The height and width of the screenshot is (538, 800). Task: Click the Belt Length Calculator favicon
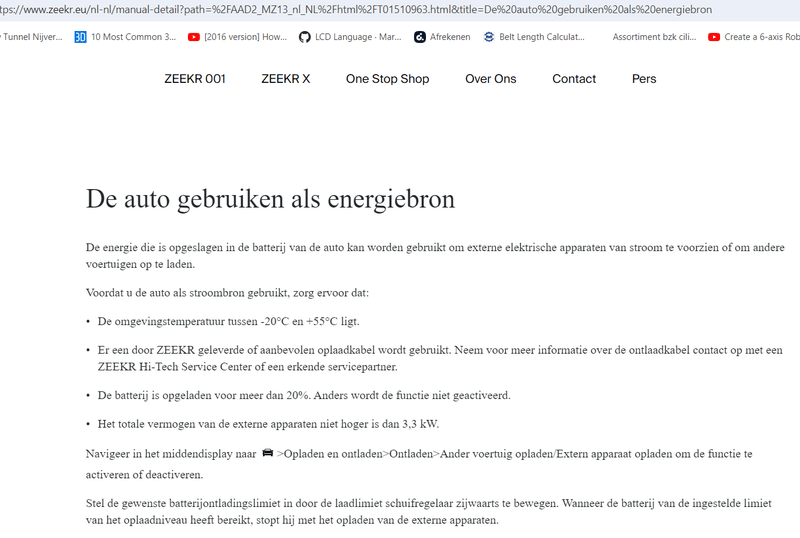pyautogui.click(x=489, y=37)
